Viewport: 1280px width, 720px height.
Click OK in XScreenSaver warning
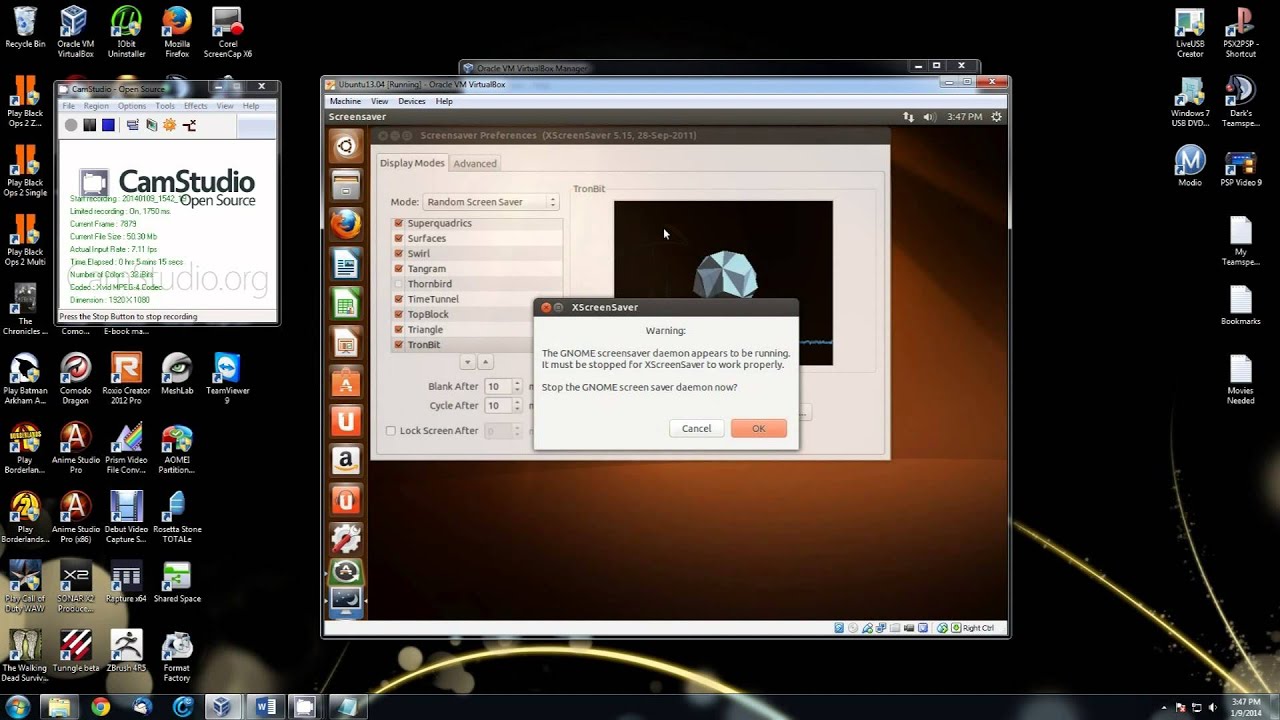tap(758, 428)
